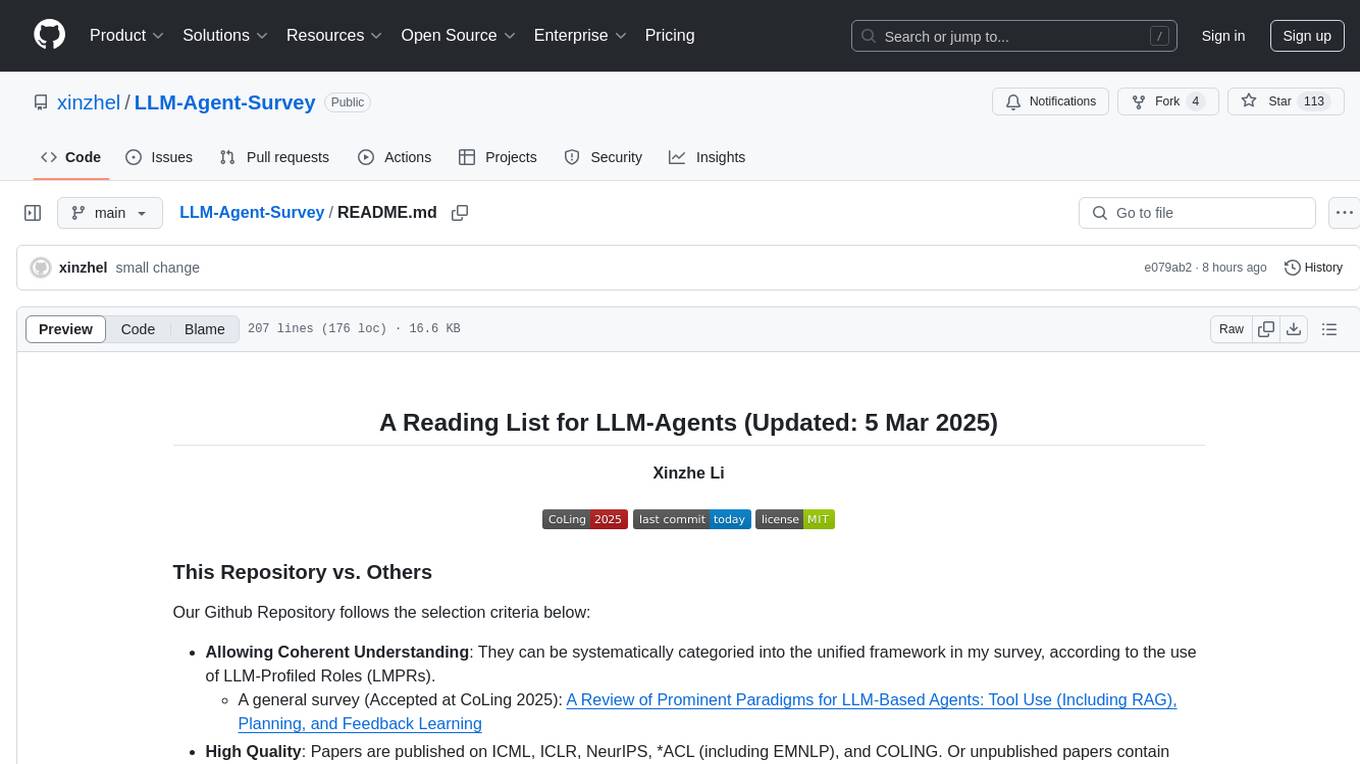Click the Sign up button
The image size is (1360, 764).
[x=1307, y=36]
